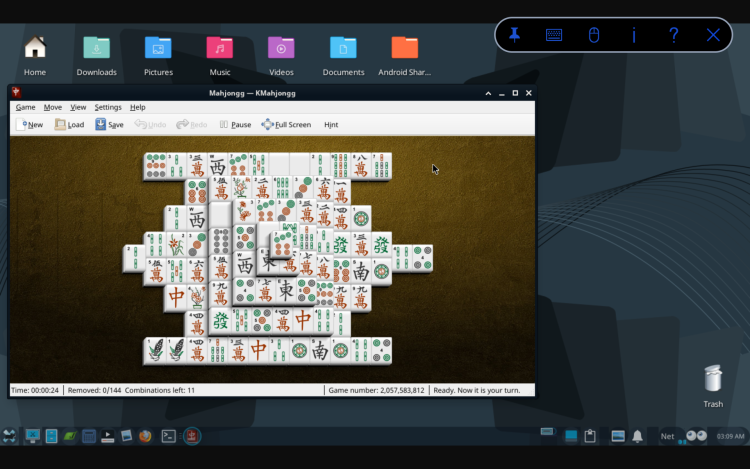Click the Game number status bar field
Screen dimensions: 750x469
[376, 390]
